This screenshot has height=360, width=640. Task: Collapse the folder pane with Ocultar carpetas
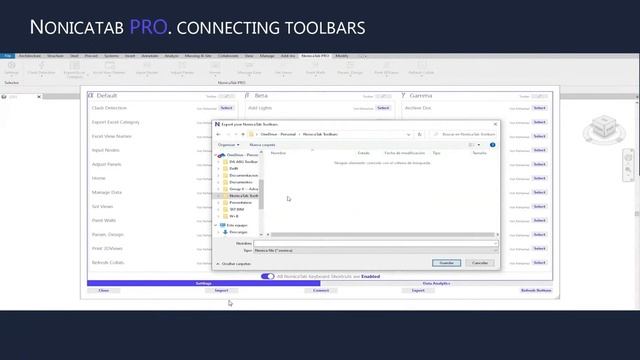(233, 264)
